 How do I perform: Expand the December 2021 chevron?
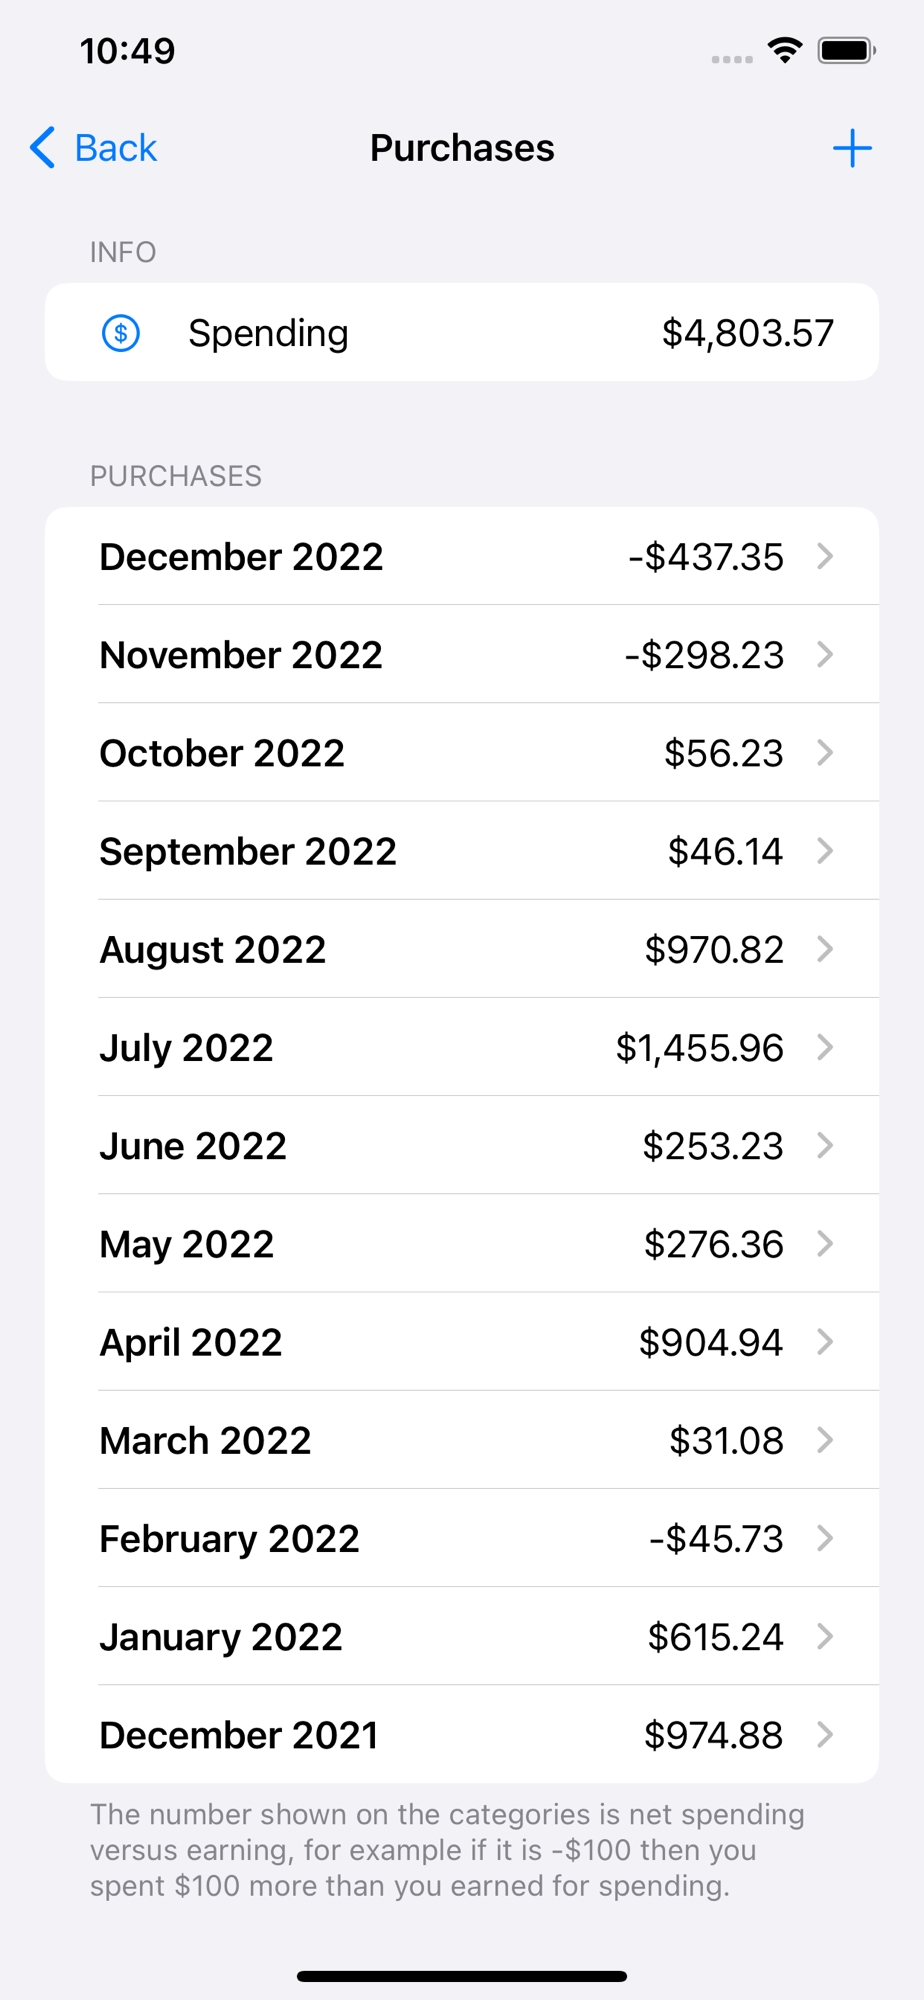click(x=825, y=1734)
